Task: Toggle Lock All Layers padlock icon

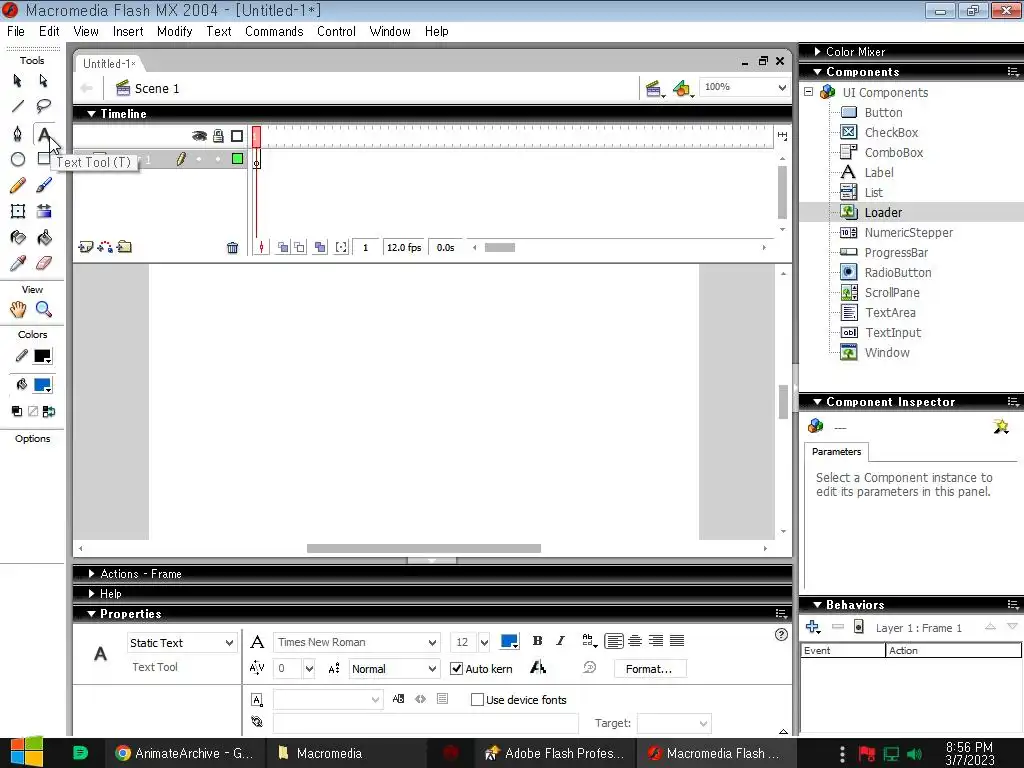Action: point(218,136)
